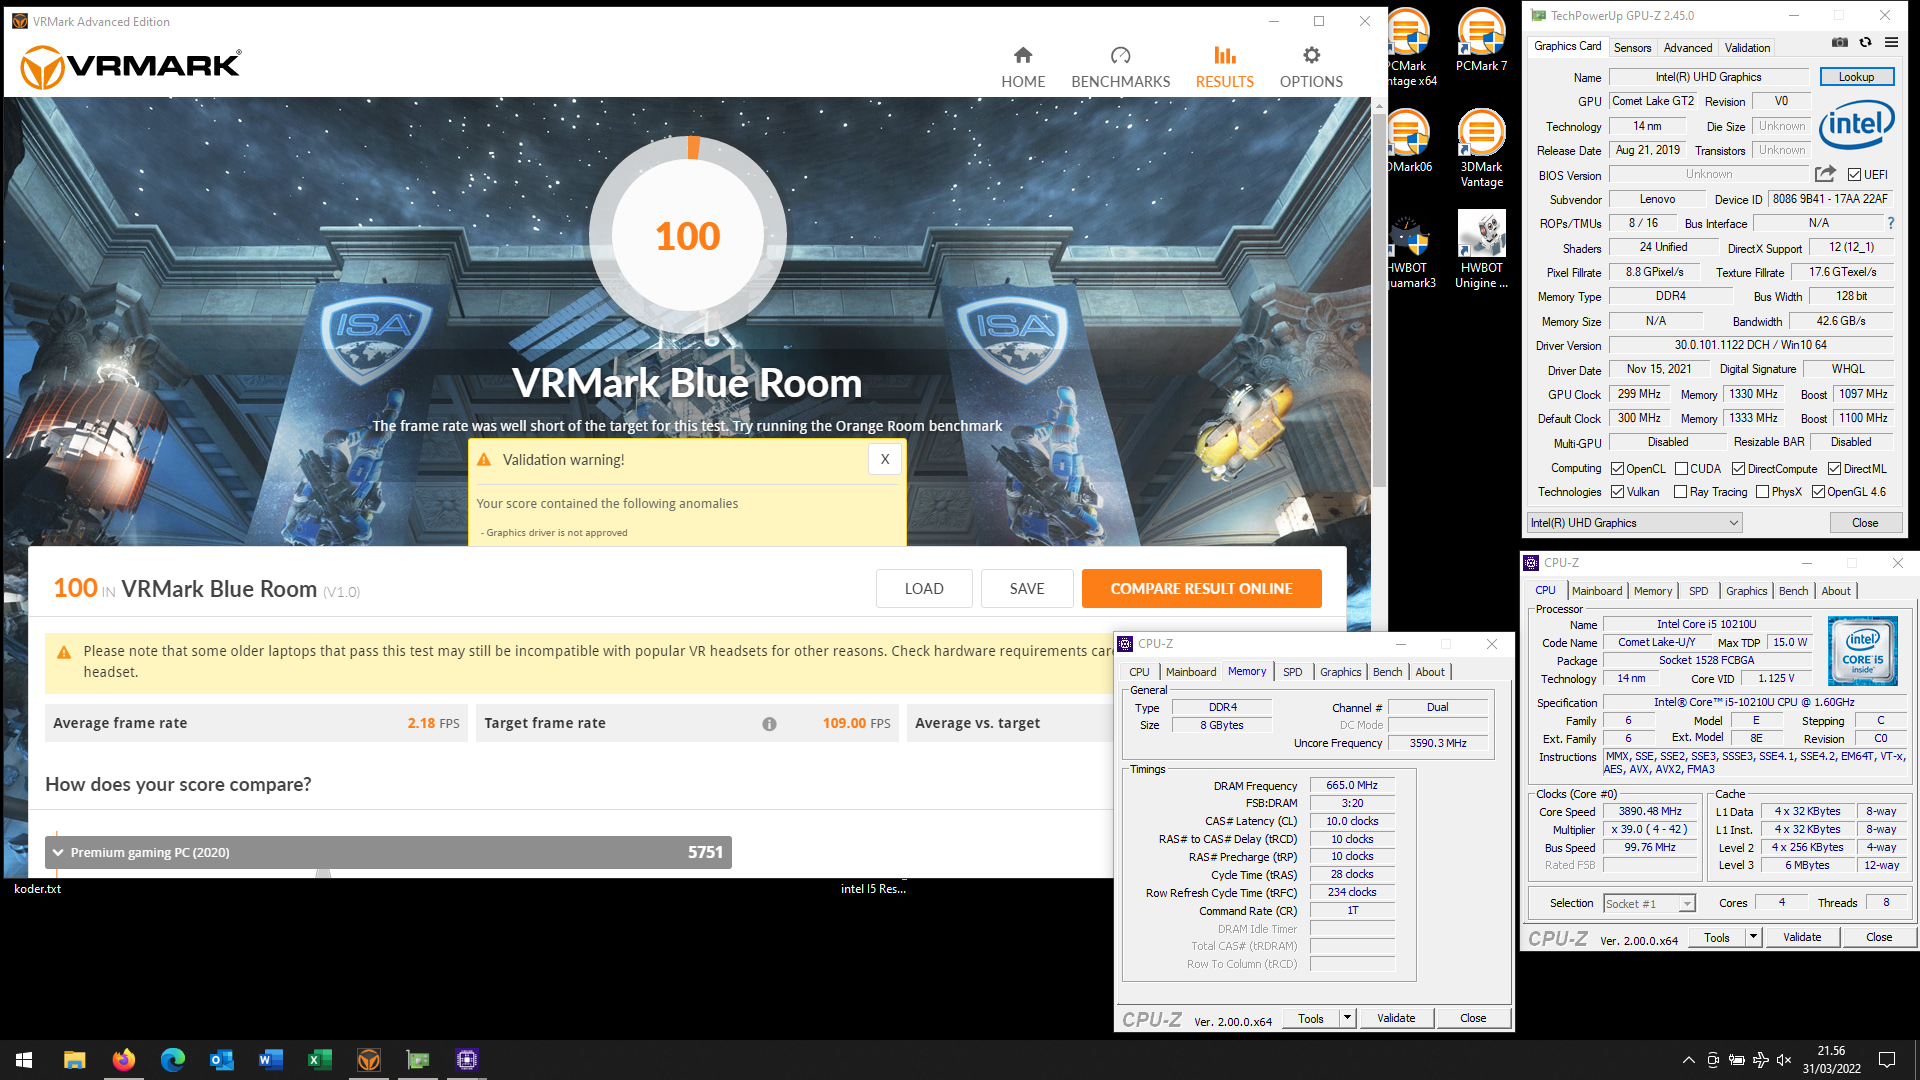Click the SAVE result button
Viewport: 1920px width, 1080px height.
pyautogui.click(x=1027, y=589)
